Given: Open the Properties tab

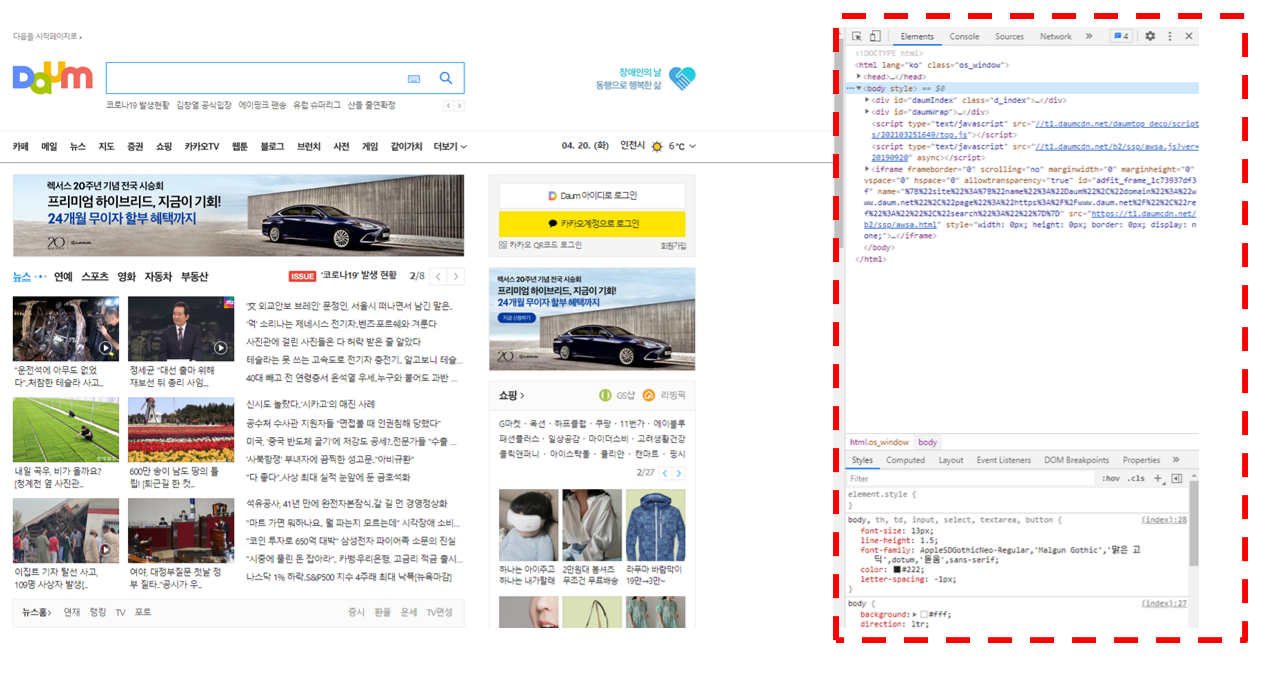Looking at the screenshot, I should 1141,460.
